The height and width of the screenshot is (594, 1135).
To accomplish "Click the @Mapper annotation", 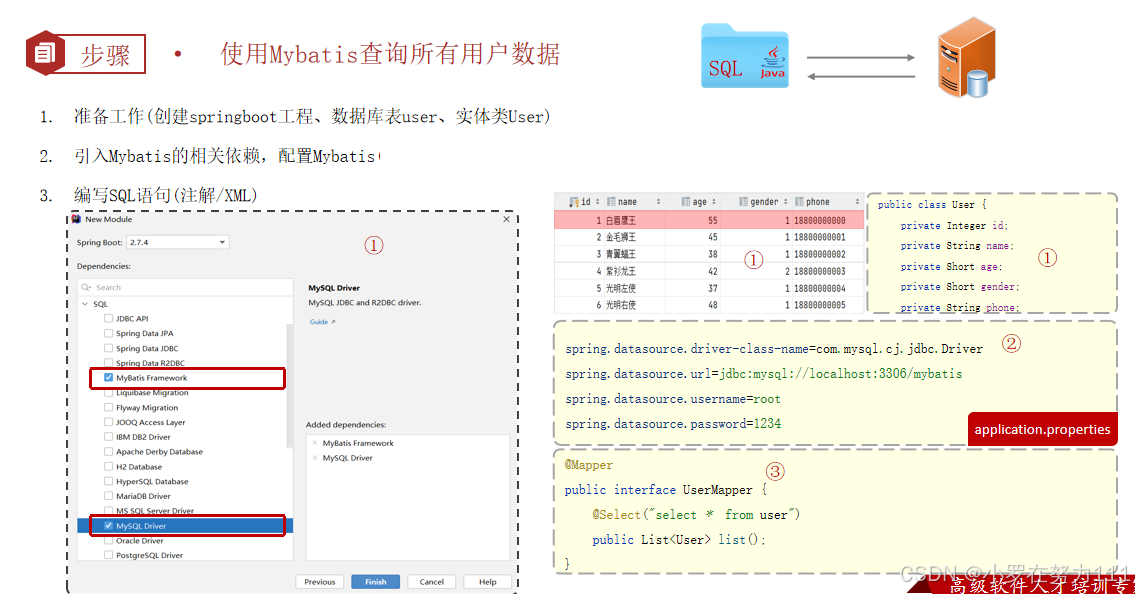I will coord(588,465).
